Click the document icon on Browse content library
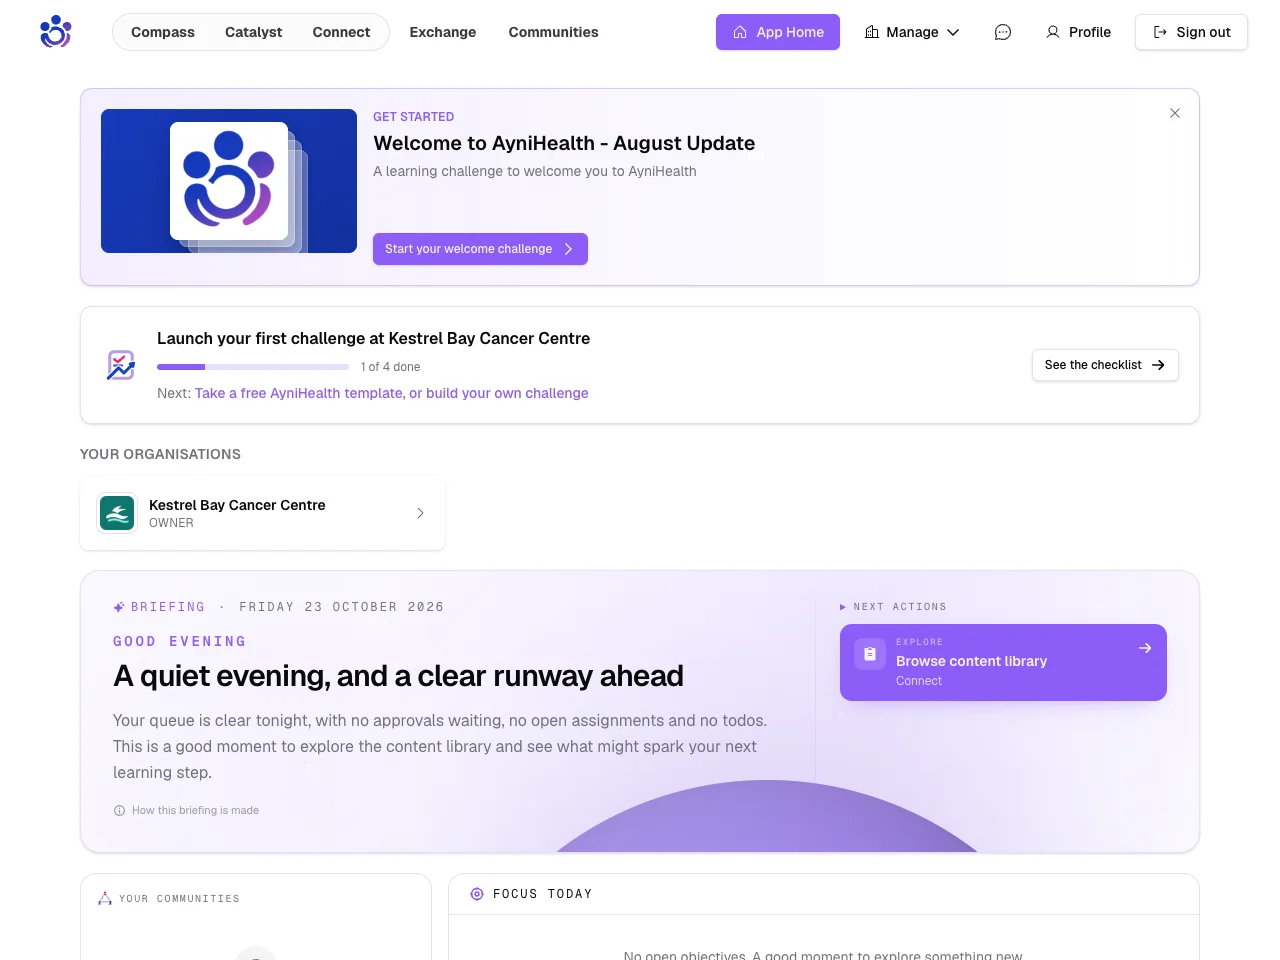 pos(870,654)
